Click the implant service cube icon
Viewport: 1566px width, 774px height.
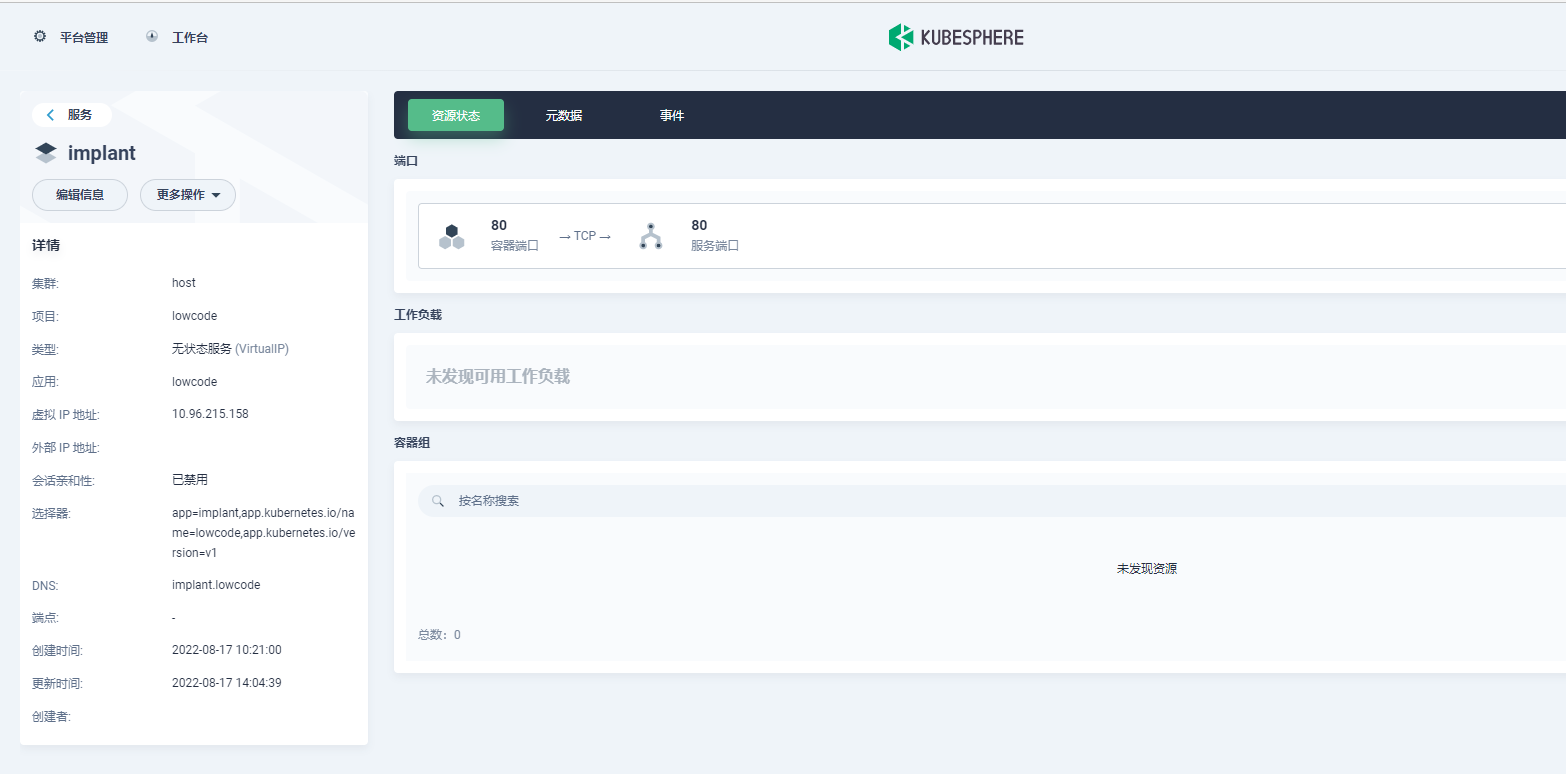pyautogui.click(x=46, y=151)
